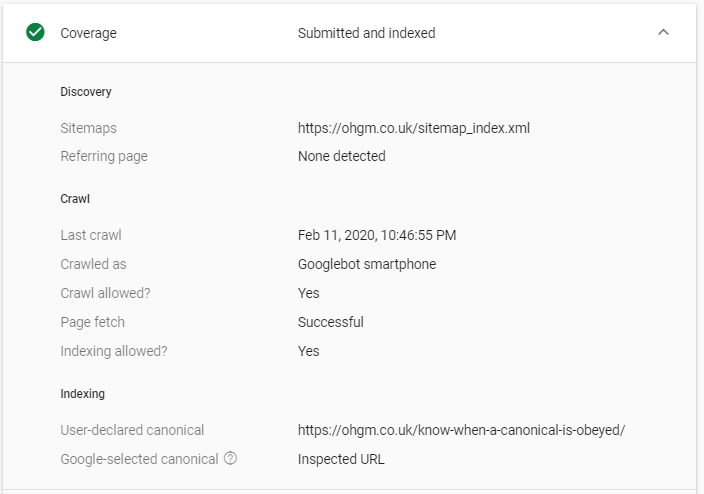Click the 'None detected' referring page value

point(342,156)
